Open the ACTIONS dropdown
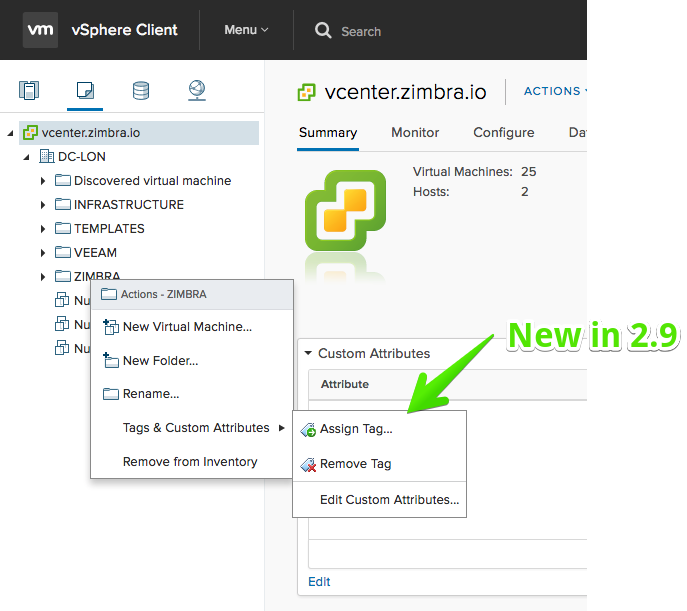Image resolution: width=687 pixels, height=611 pixels. (x=555, y=91)
